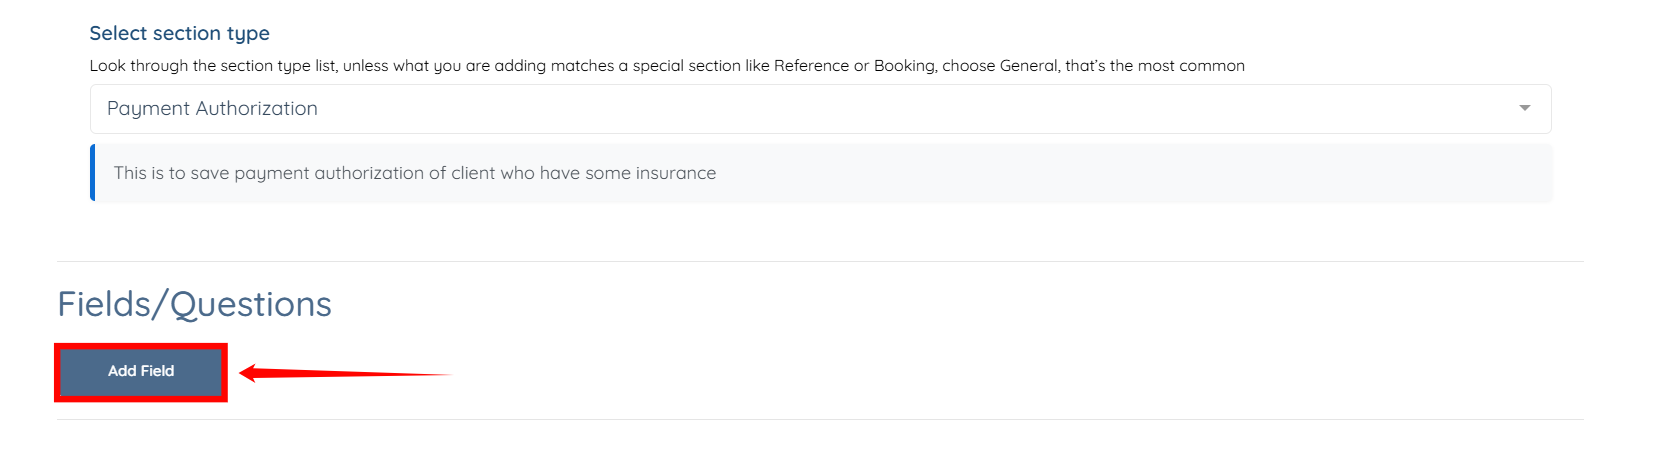Click the word 'Booking' in helper text
Image resolution: width=1656 pixels, height=457 pixels.
[904, 66]
